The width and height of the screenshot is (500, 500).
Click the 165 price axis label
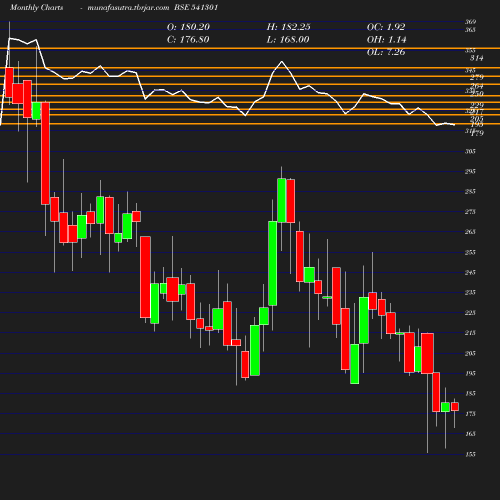coord(470,434)
